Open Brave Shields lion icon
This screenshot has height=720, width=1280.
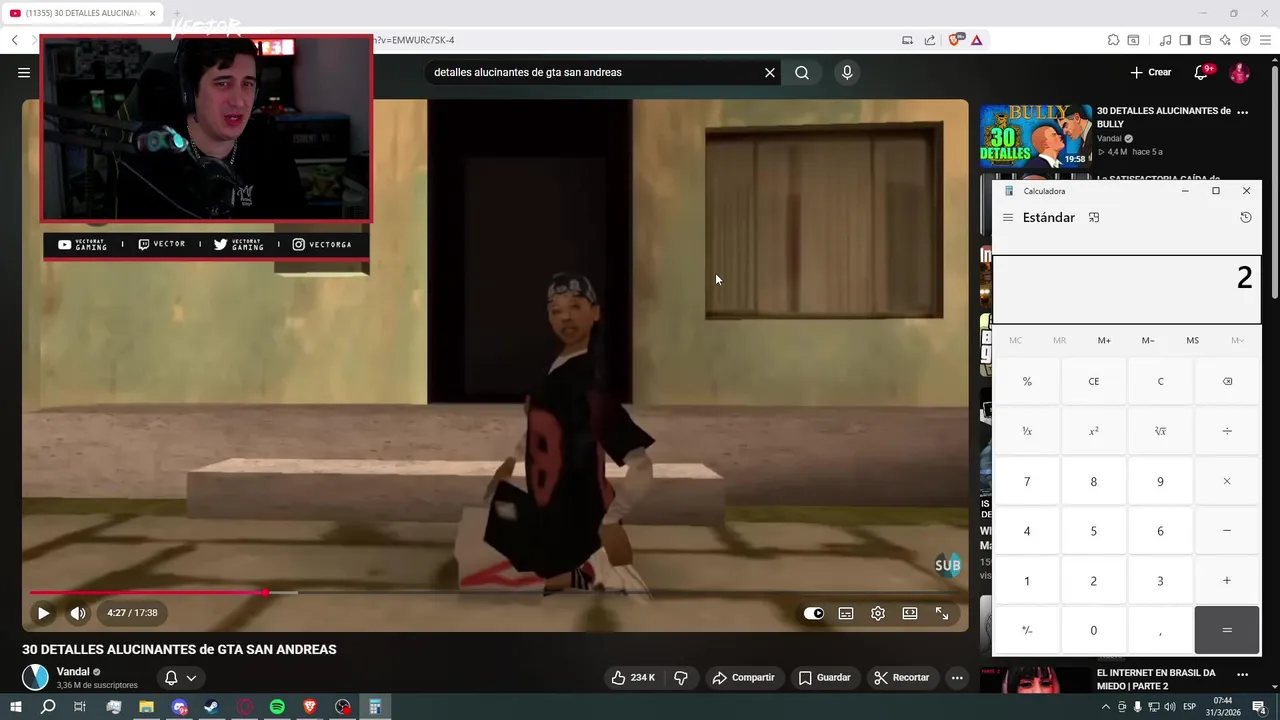954,40
